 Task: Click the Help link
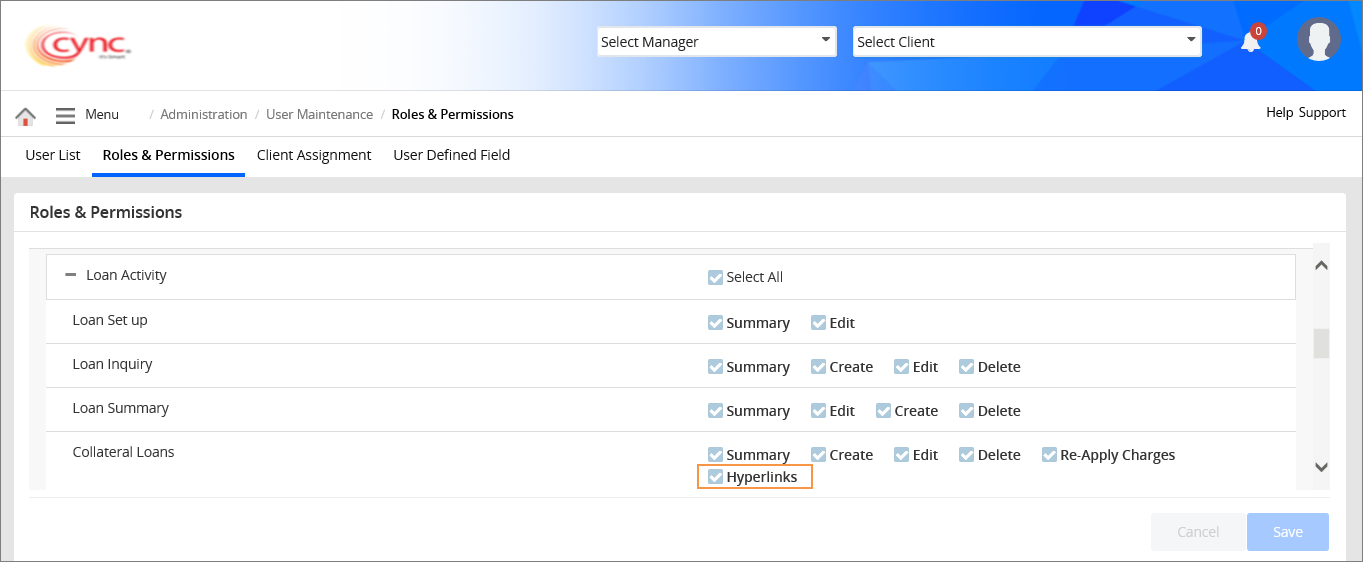click(1279, 113)
